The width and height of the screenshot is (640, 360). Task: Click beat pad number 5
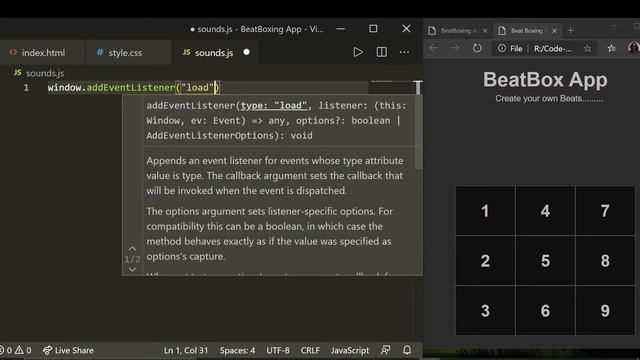(545, 260)
